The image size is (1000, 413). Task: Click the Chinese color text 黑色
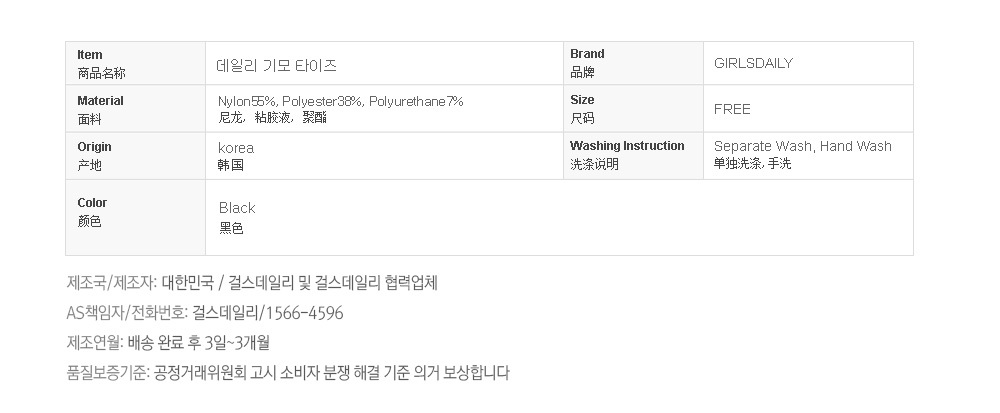coord(231,228)
